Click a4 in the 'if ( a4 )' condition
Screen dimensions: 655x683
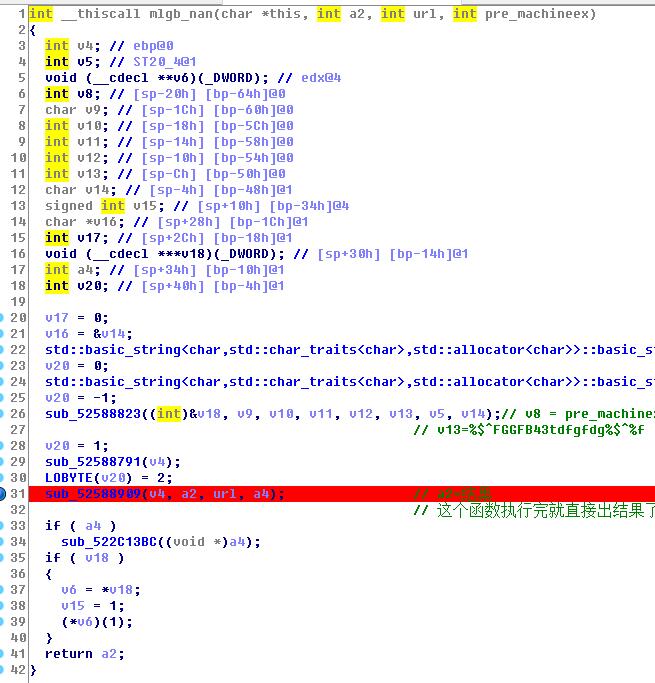(93, 526)
